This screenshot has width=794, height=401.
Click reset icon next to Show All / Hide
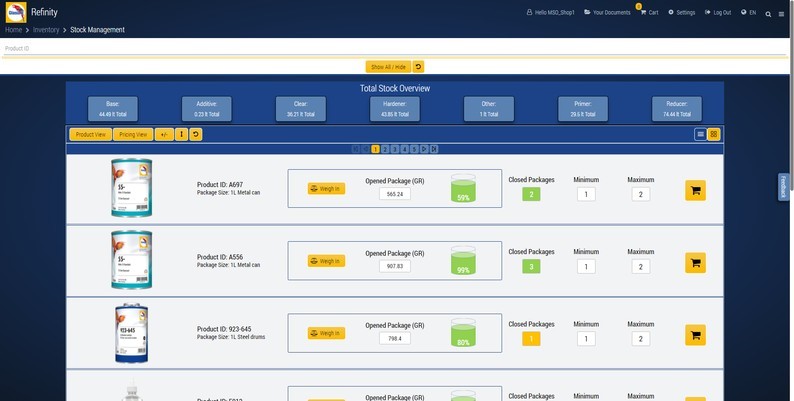[x=418, y=67]
